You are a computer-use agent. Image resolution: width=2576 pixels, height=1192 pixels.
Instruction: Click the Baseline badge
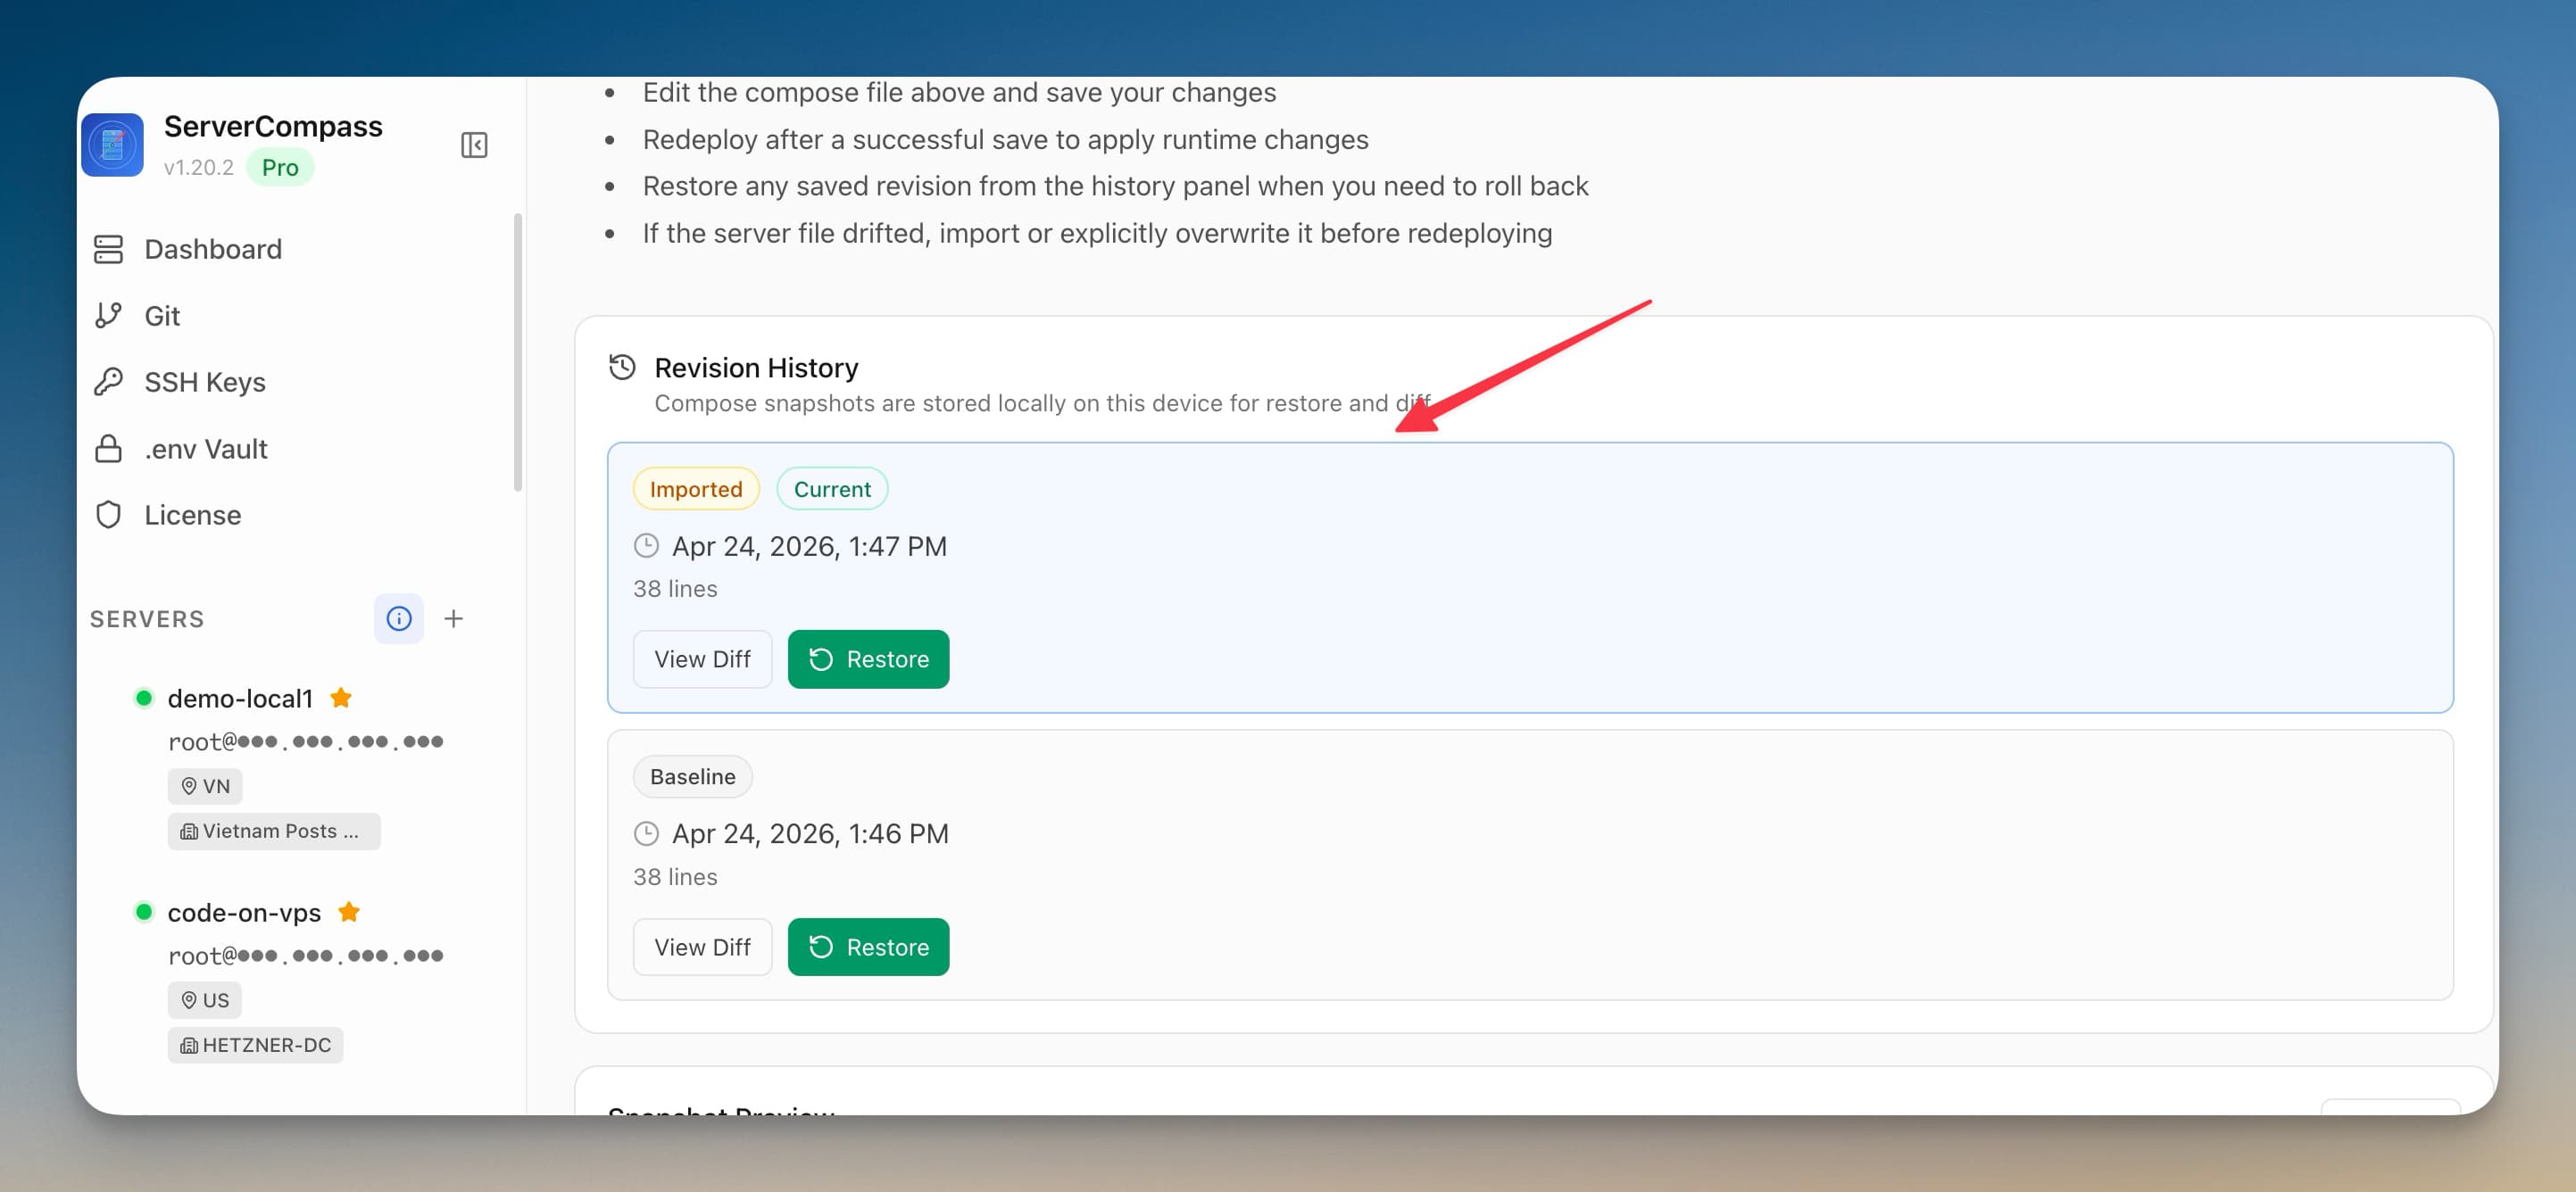[692, 776]
